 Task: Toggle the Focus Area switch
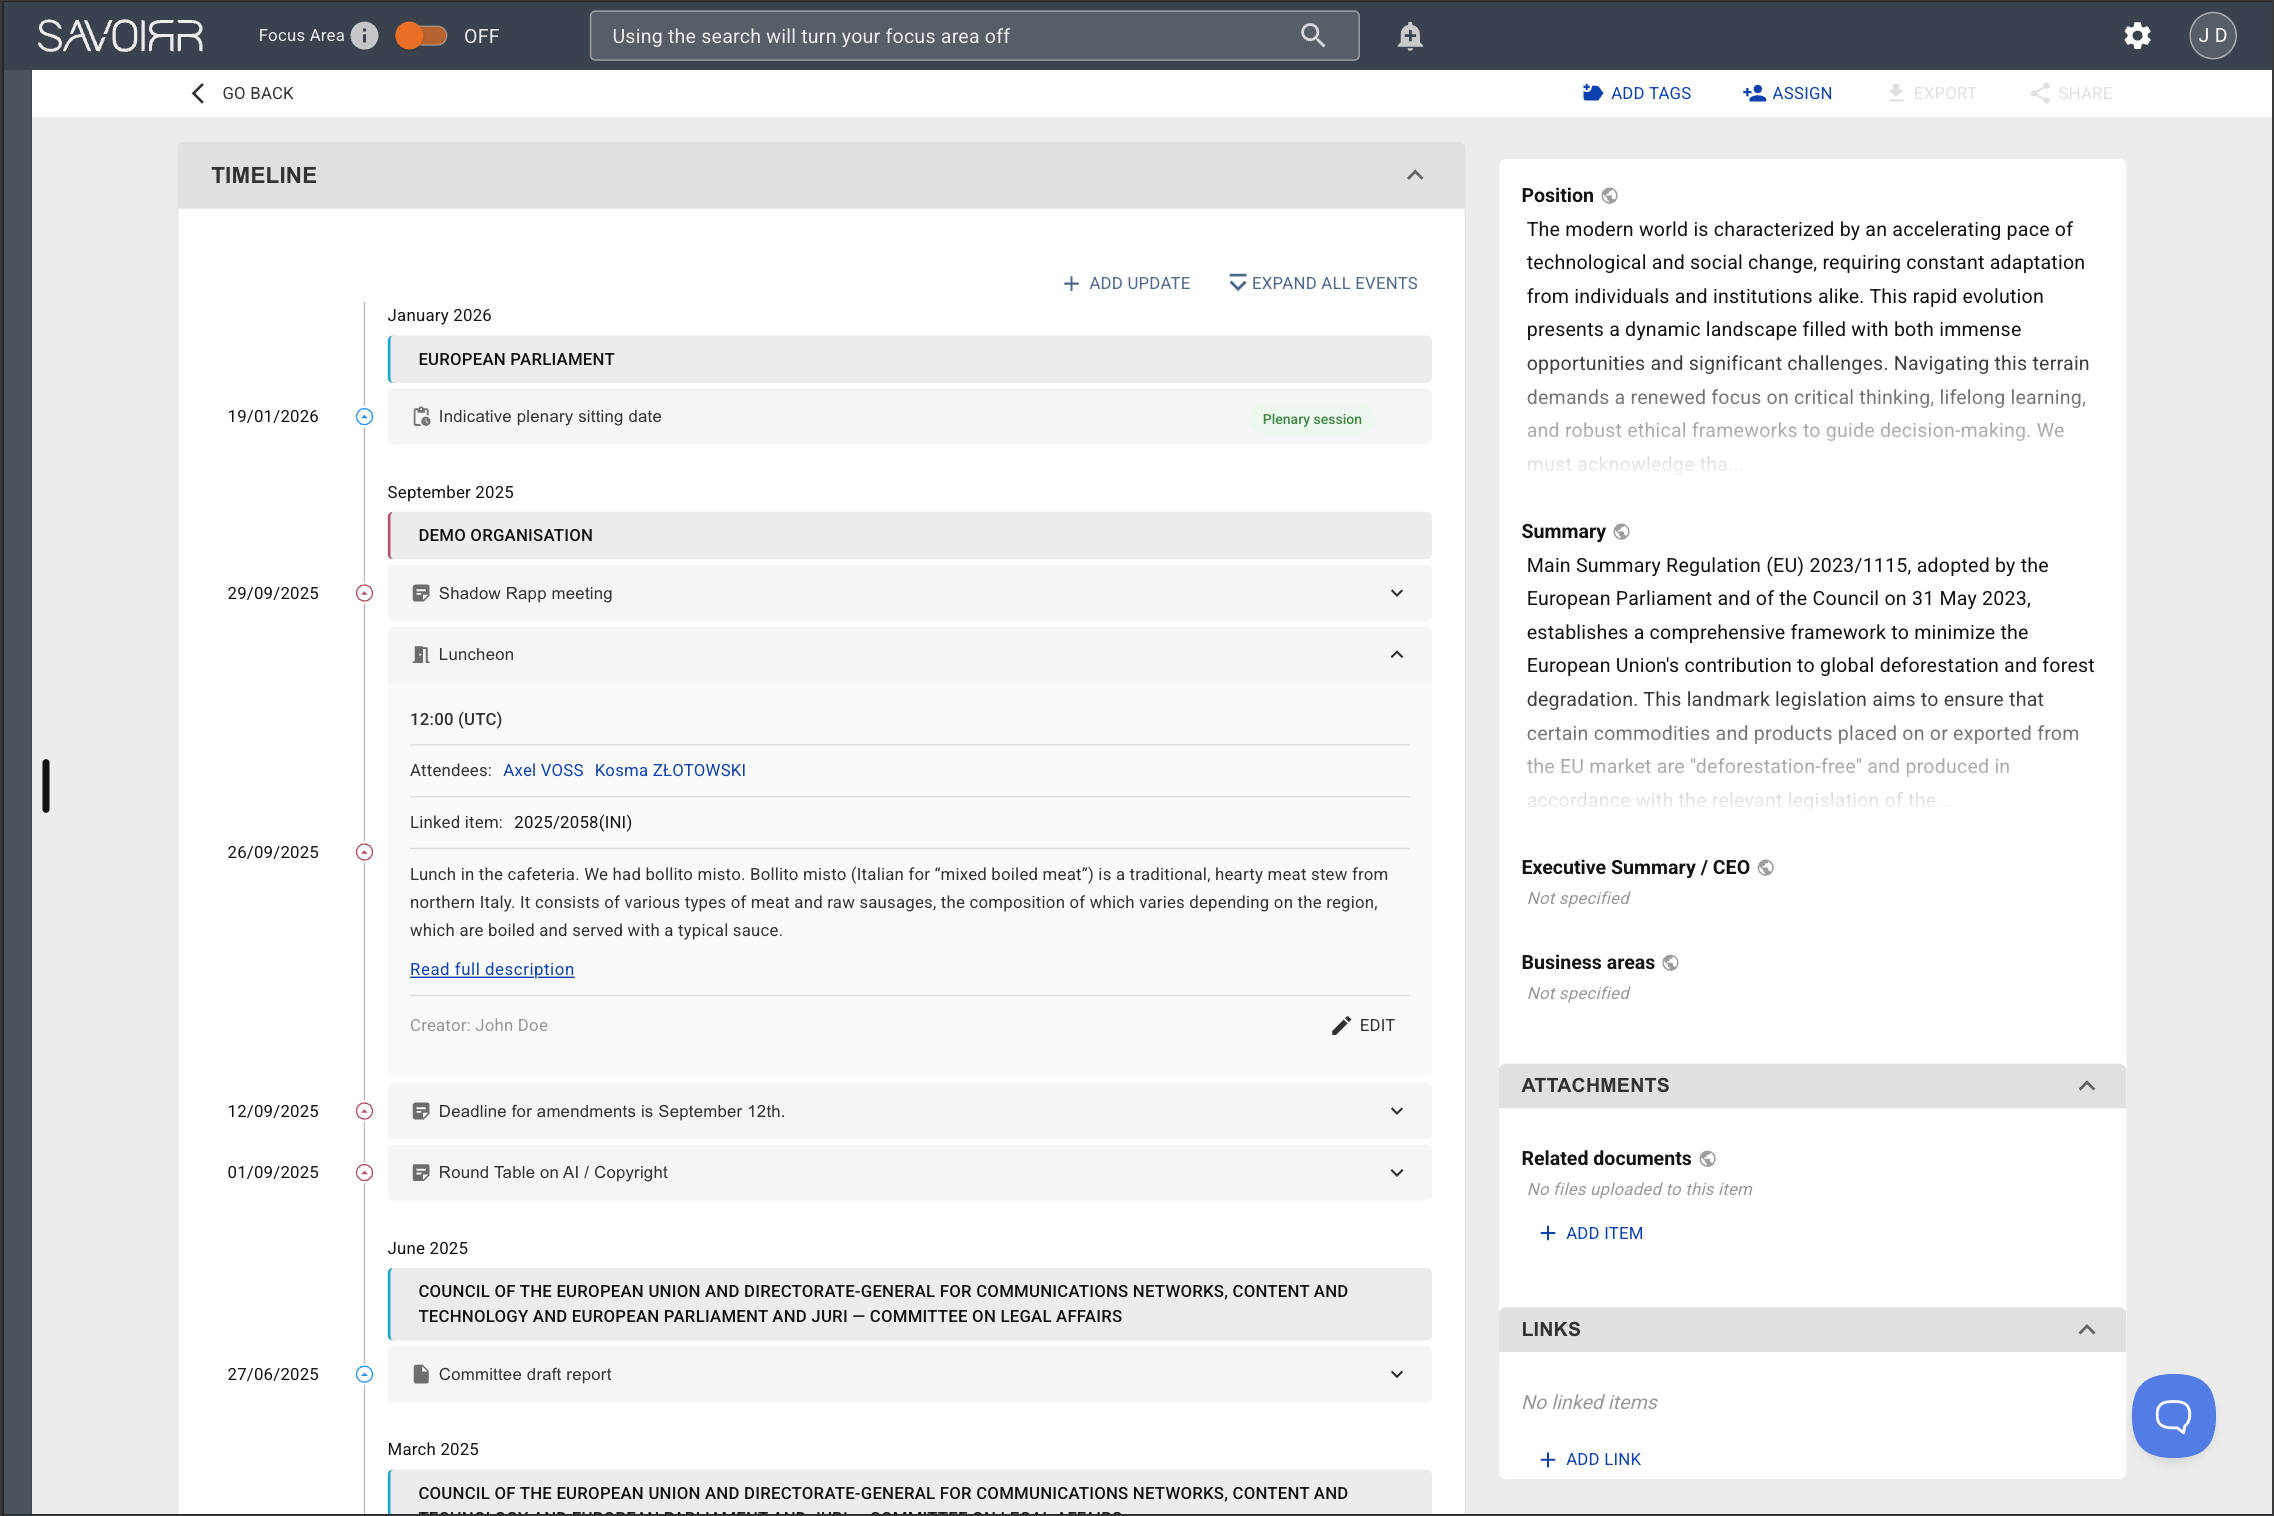tap(420, 36)
